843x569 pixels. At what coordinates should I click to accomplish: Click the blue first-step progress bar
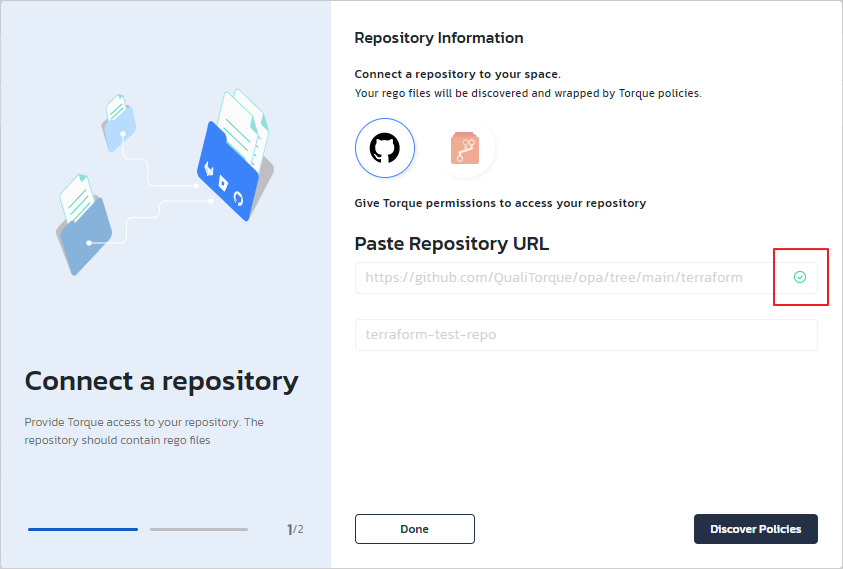click(x=83, y=529)
